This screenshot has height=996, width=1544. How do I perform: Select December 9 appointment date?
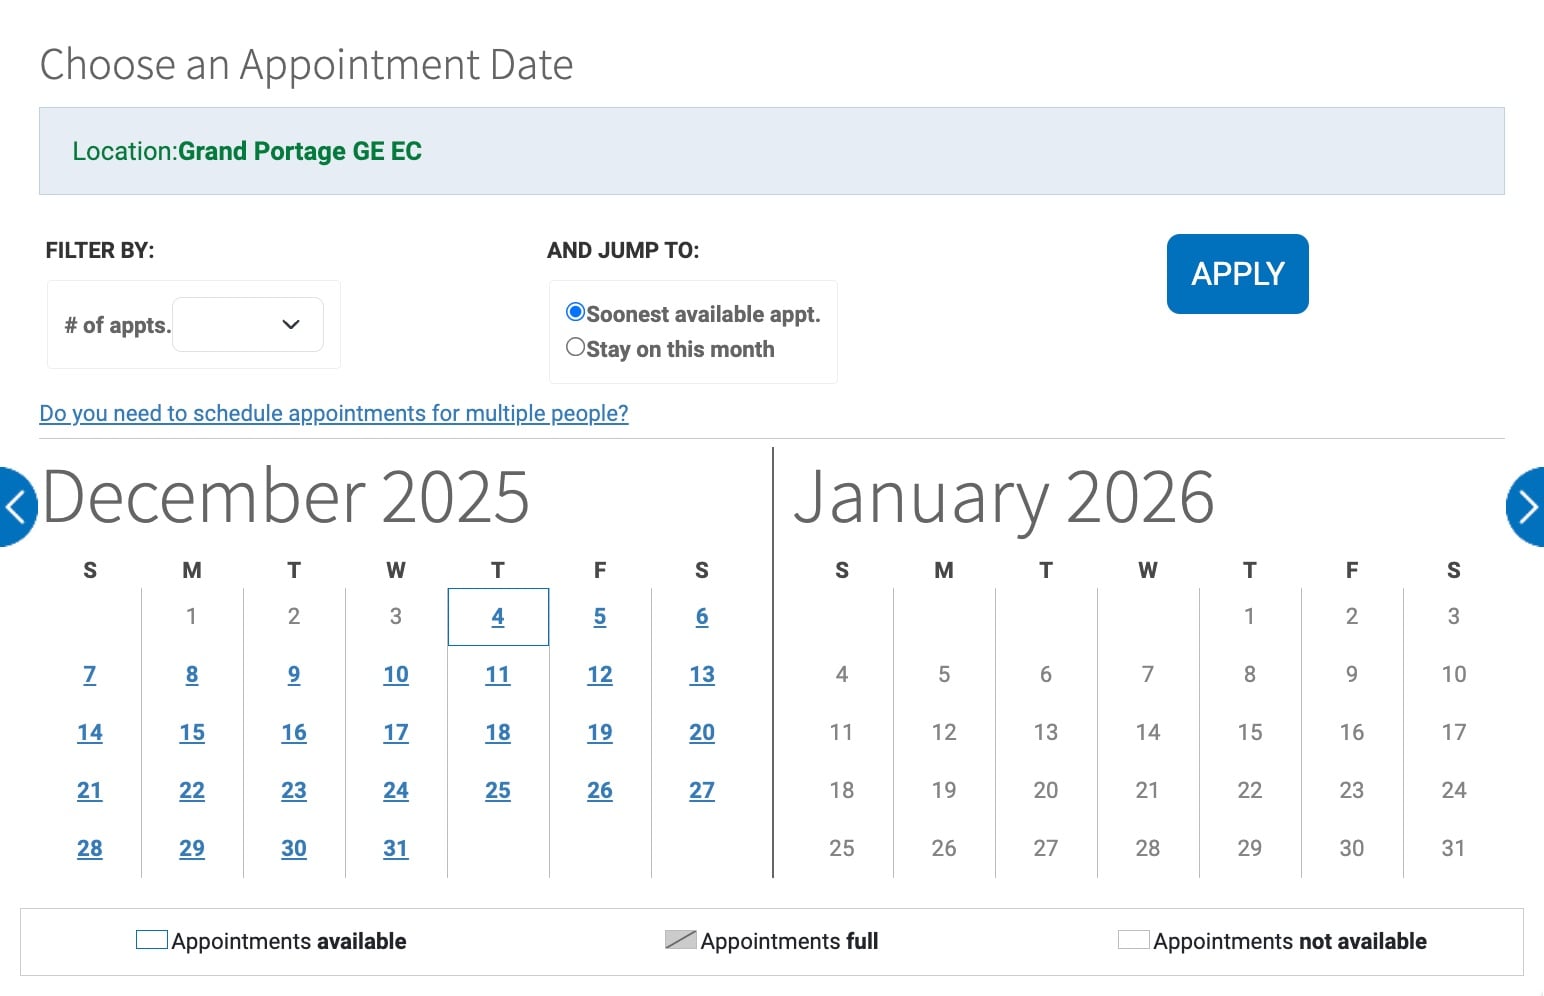pyautogui.click(x=294, y=675)
